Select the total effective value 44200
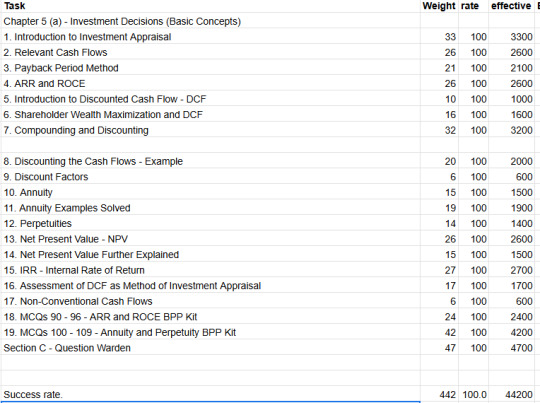 click(x=511, y=394)
